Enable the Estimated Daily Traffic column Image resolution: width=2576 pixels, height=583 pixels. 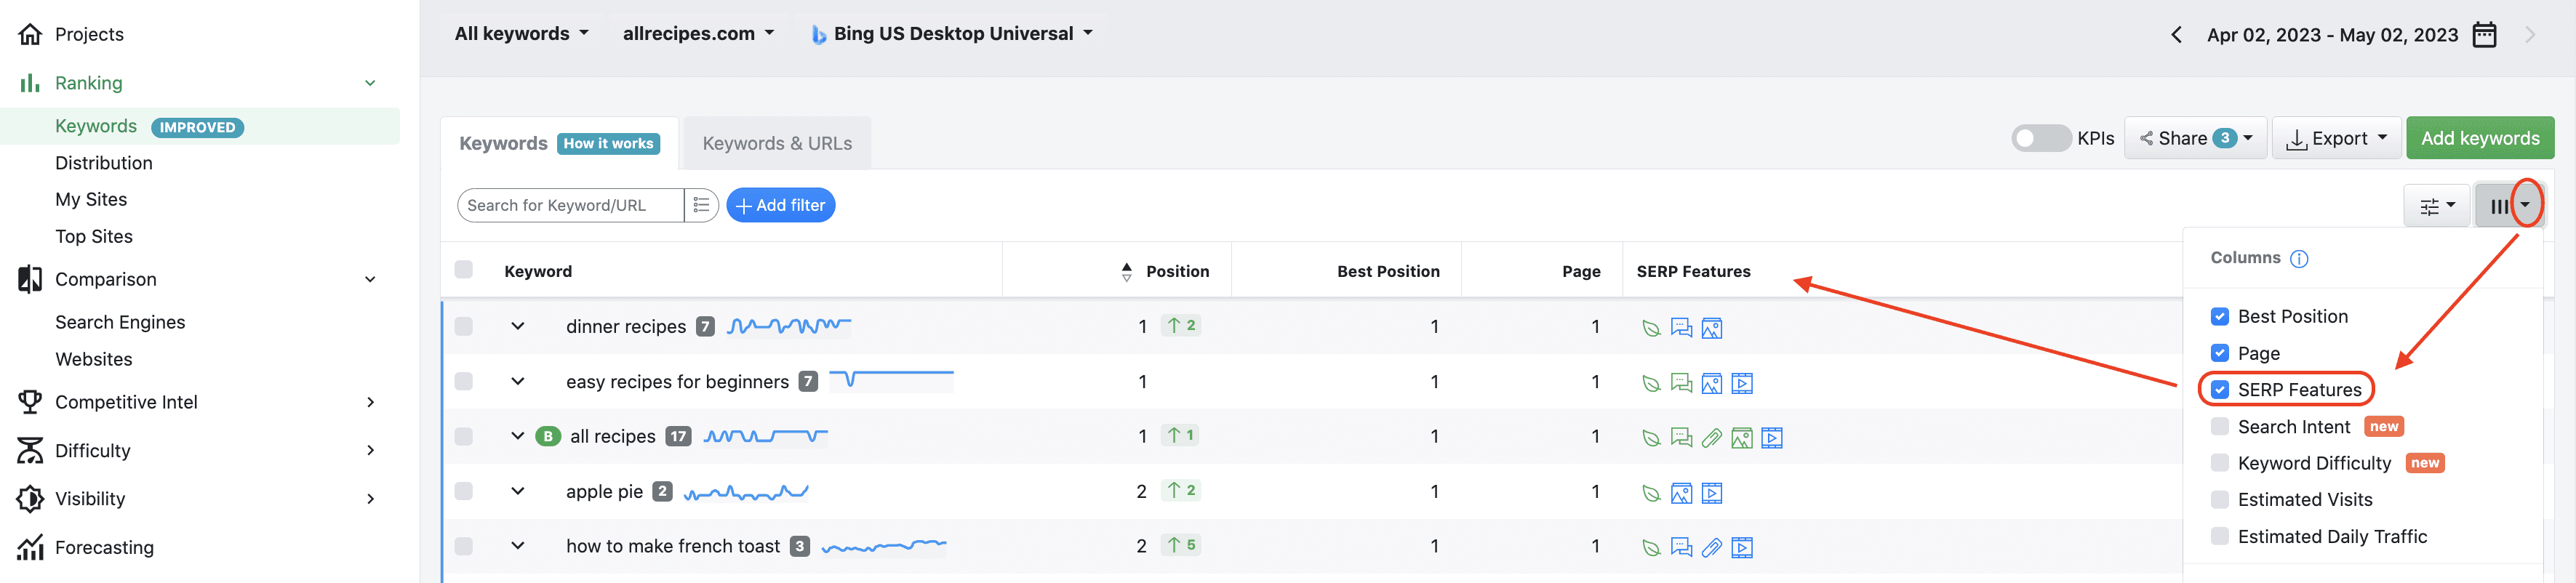click(x=2219, y=537)
